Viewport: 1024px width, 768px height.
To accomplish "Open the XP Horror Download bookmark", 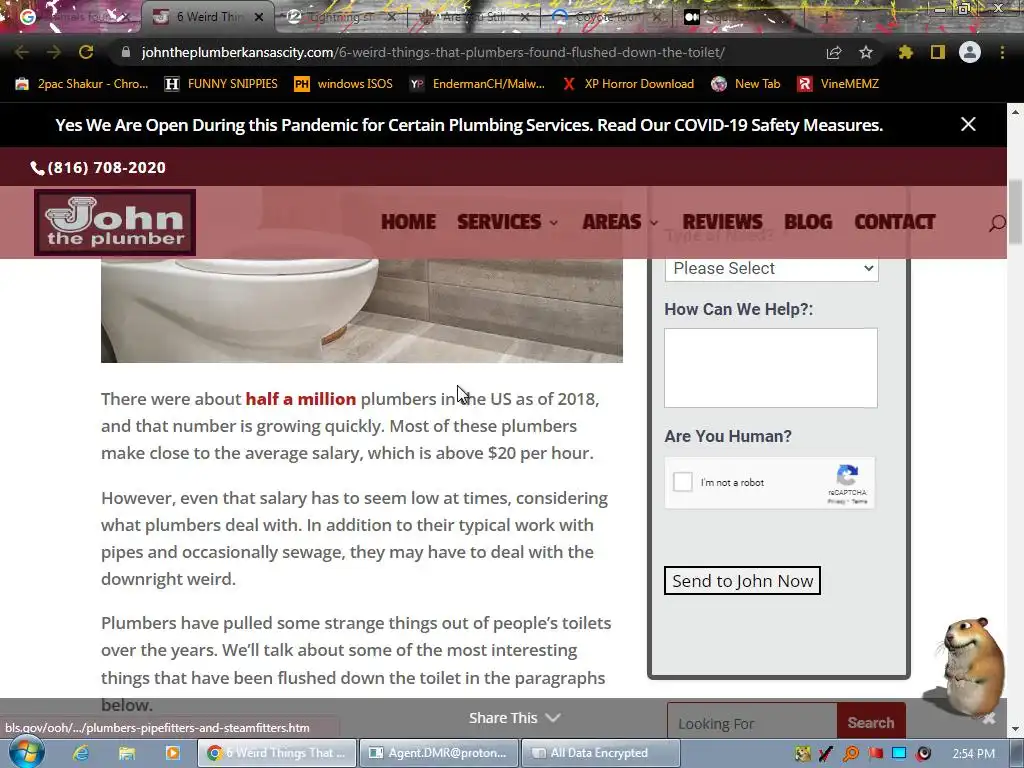I will click(629, 84).
